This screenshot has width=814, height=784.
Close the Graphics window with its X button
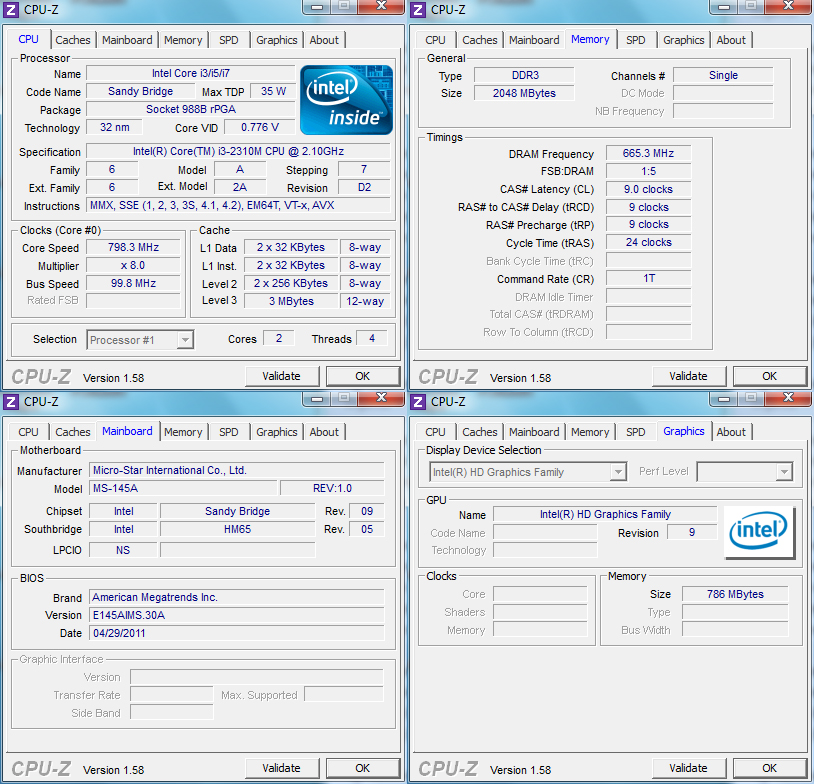coord(788,398)
